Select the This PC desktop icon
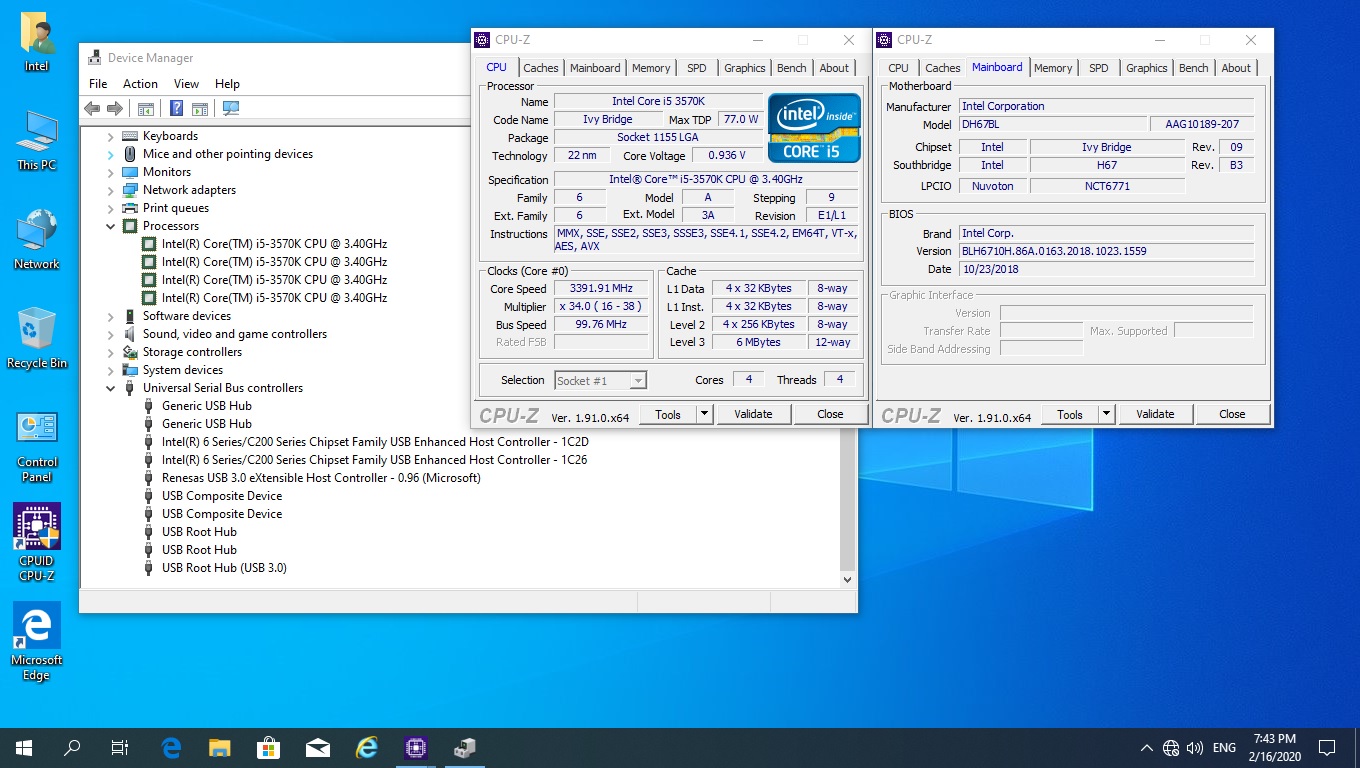Image resolution: width=1360 pixels, height=768 pixels. [x=37, y=140]
